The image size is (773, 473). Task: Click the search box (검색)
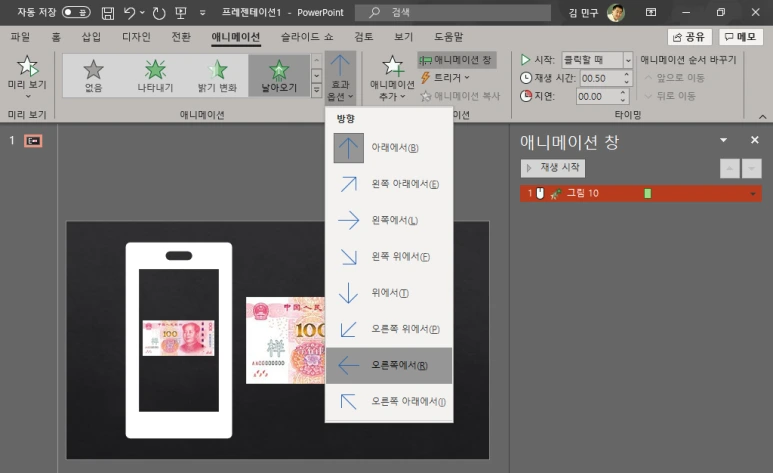pyautogui.click(x=453, y=12)
